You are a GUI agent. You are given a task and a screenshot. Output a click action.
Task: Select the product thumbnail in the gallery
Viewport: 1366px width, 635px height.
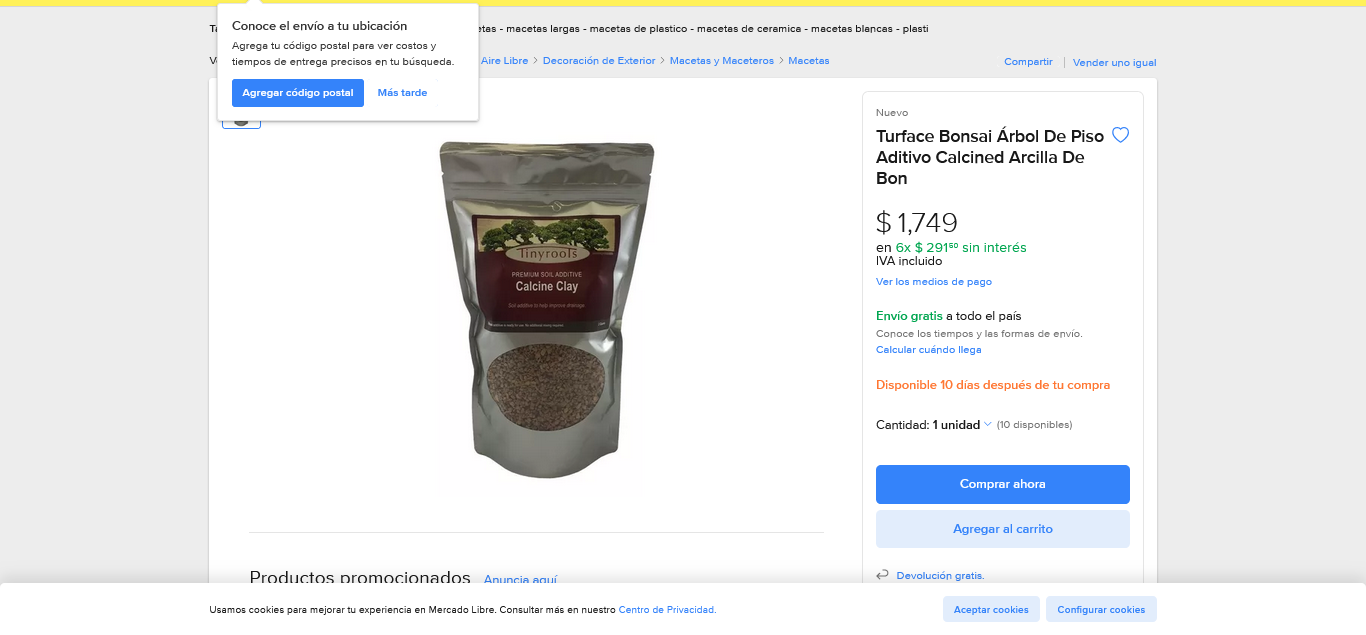click(241, 122)
